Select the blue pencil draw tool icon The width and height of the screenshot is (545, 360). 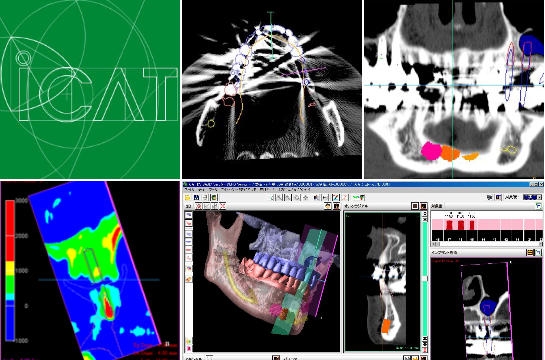336,198
